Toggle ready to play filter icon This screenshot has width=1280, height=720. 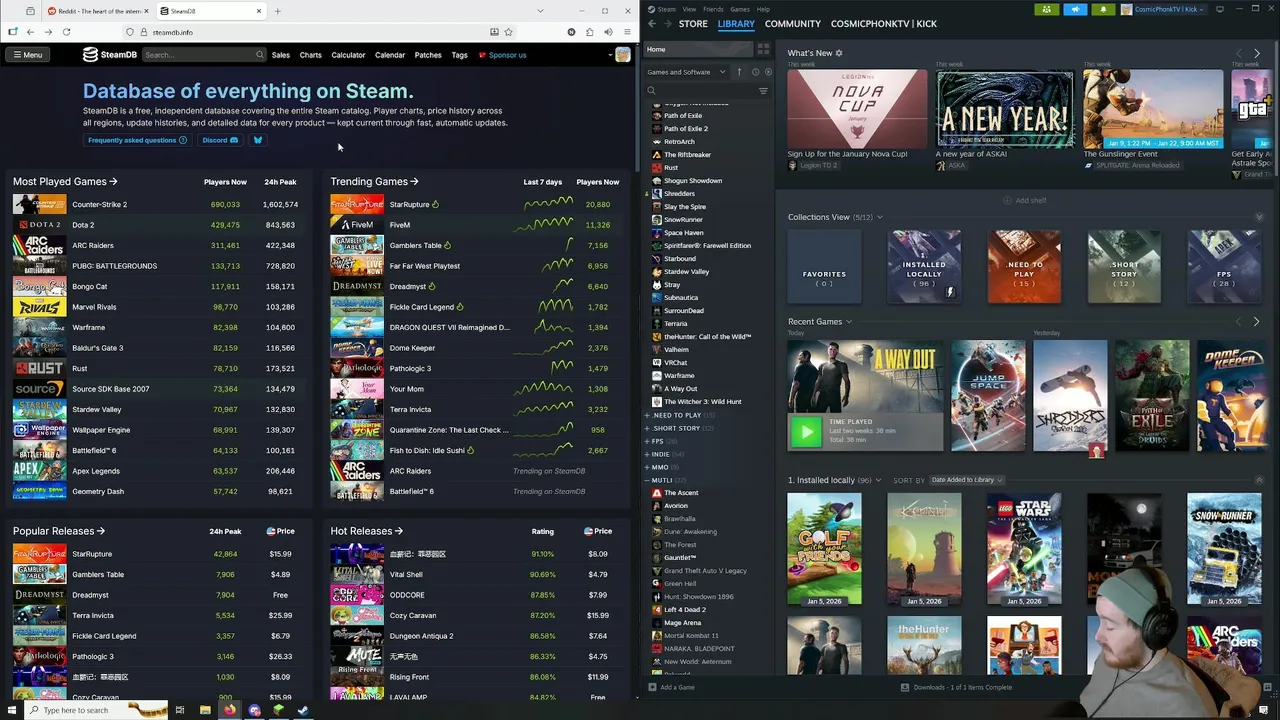point(768,72)
